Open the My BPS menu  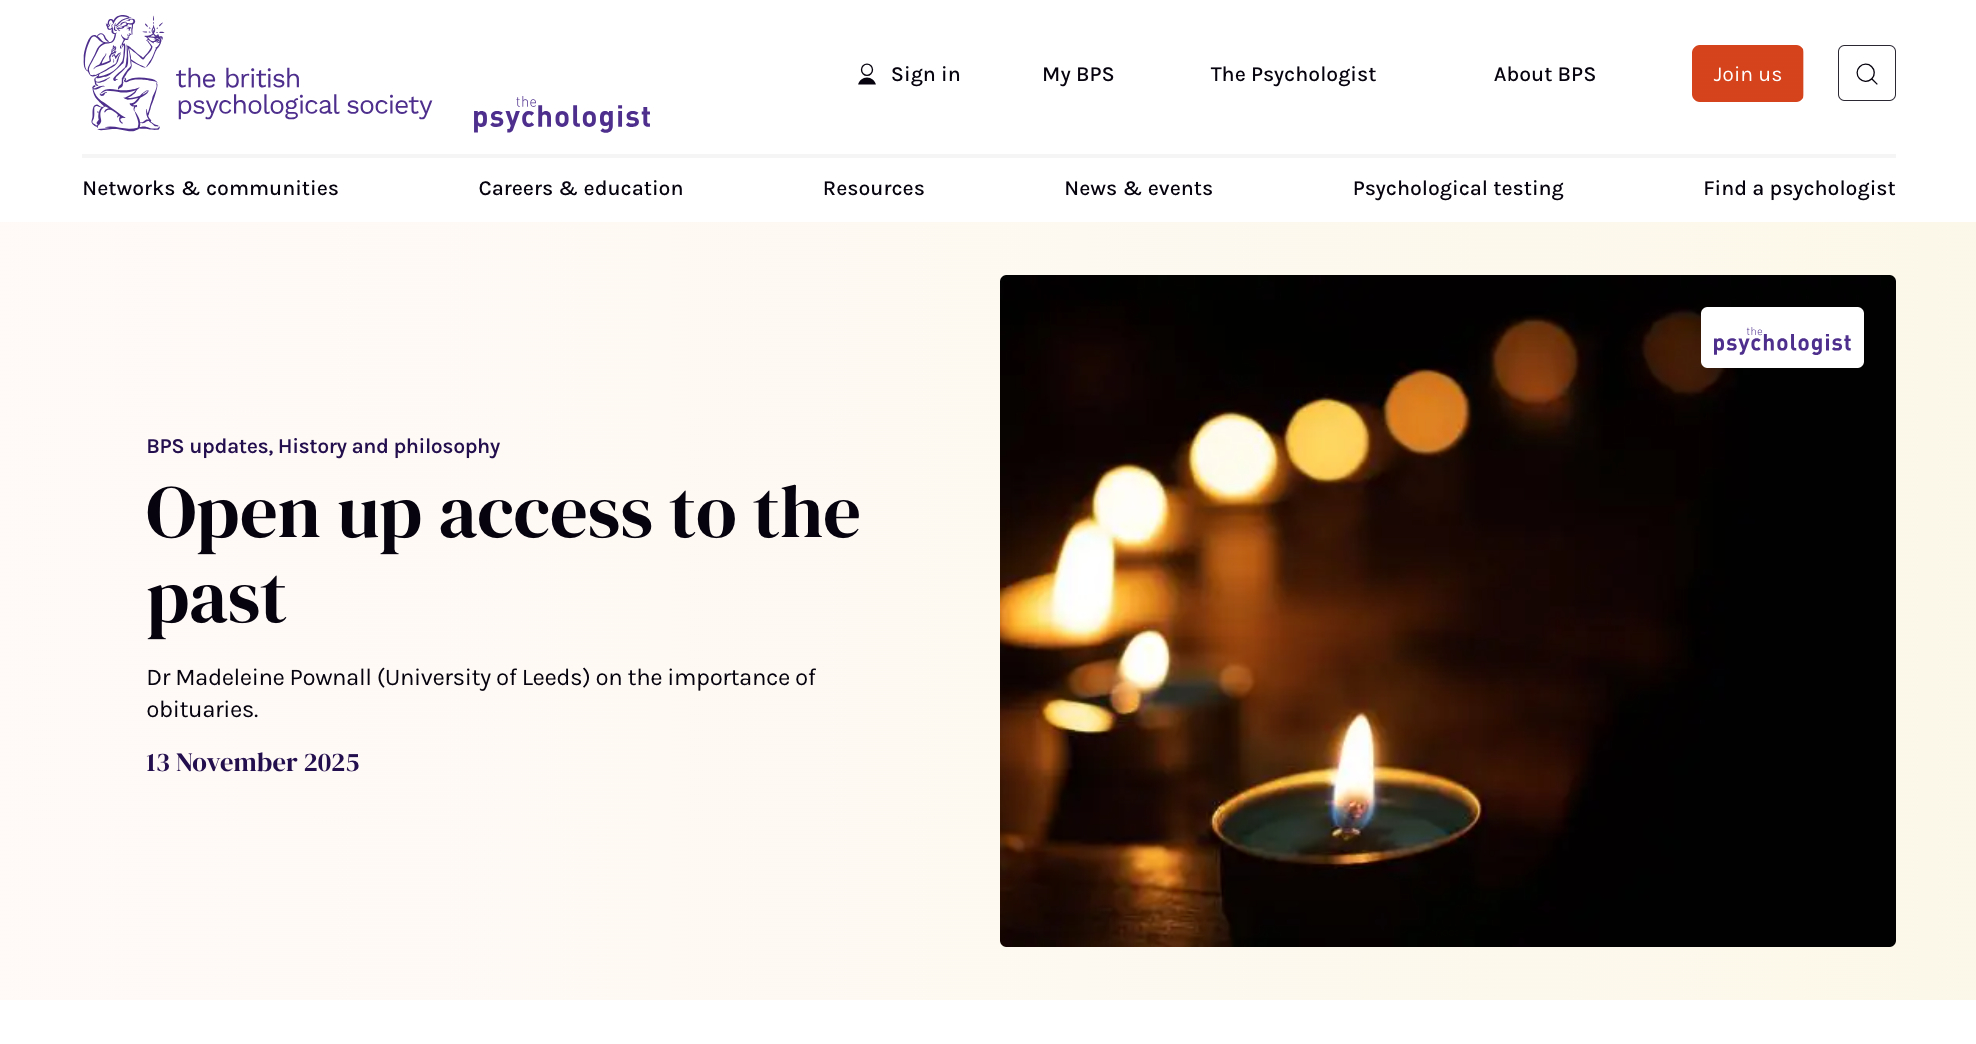(x=1078, y=74)
